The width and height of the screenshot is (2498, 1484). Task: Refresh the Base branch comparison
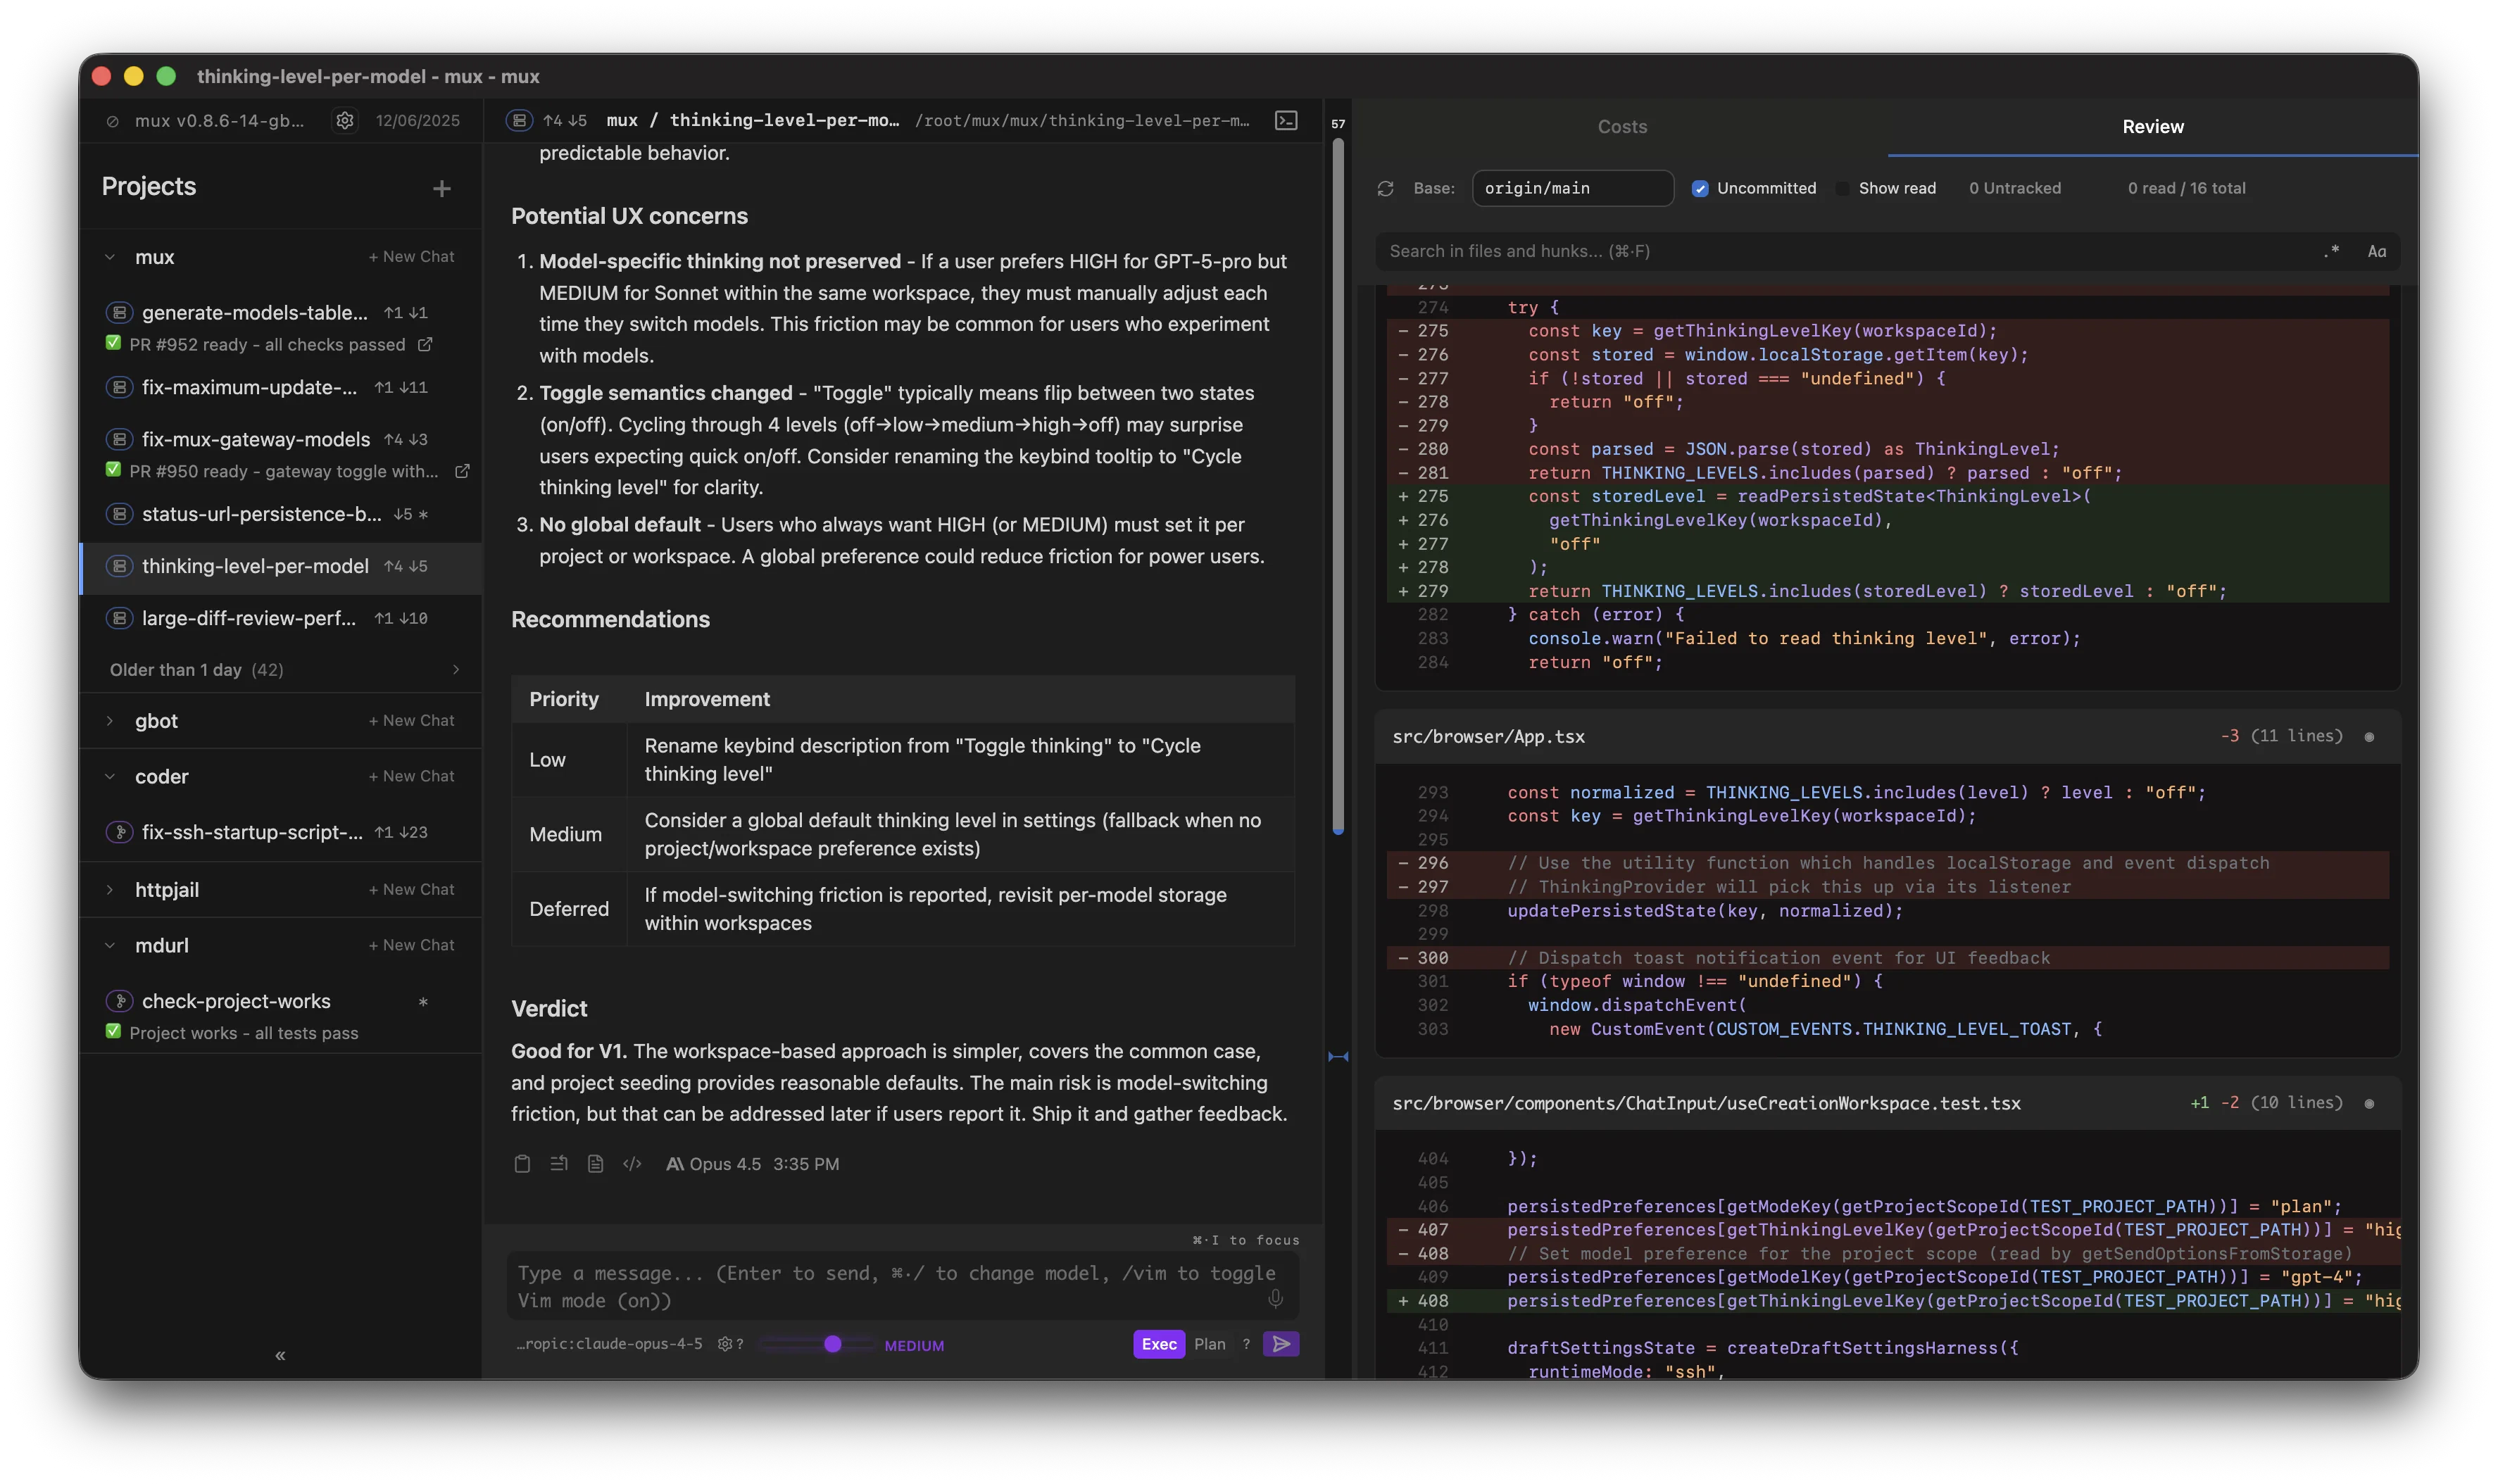[x=1385, y=188]
